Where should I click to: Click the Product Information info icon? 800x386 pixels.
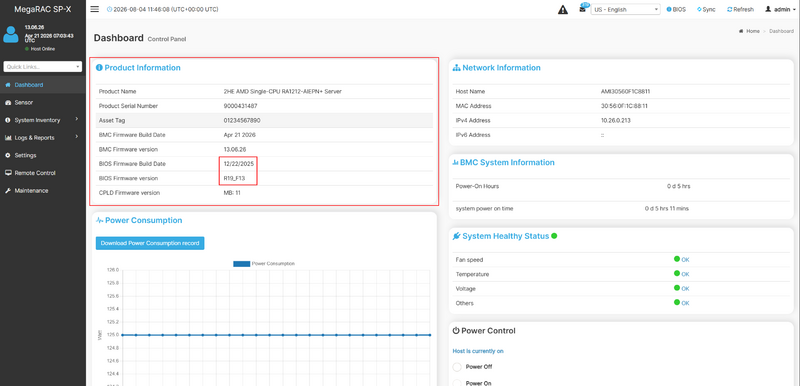[x=99, y=67]
